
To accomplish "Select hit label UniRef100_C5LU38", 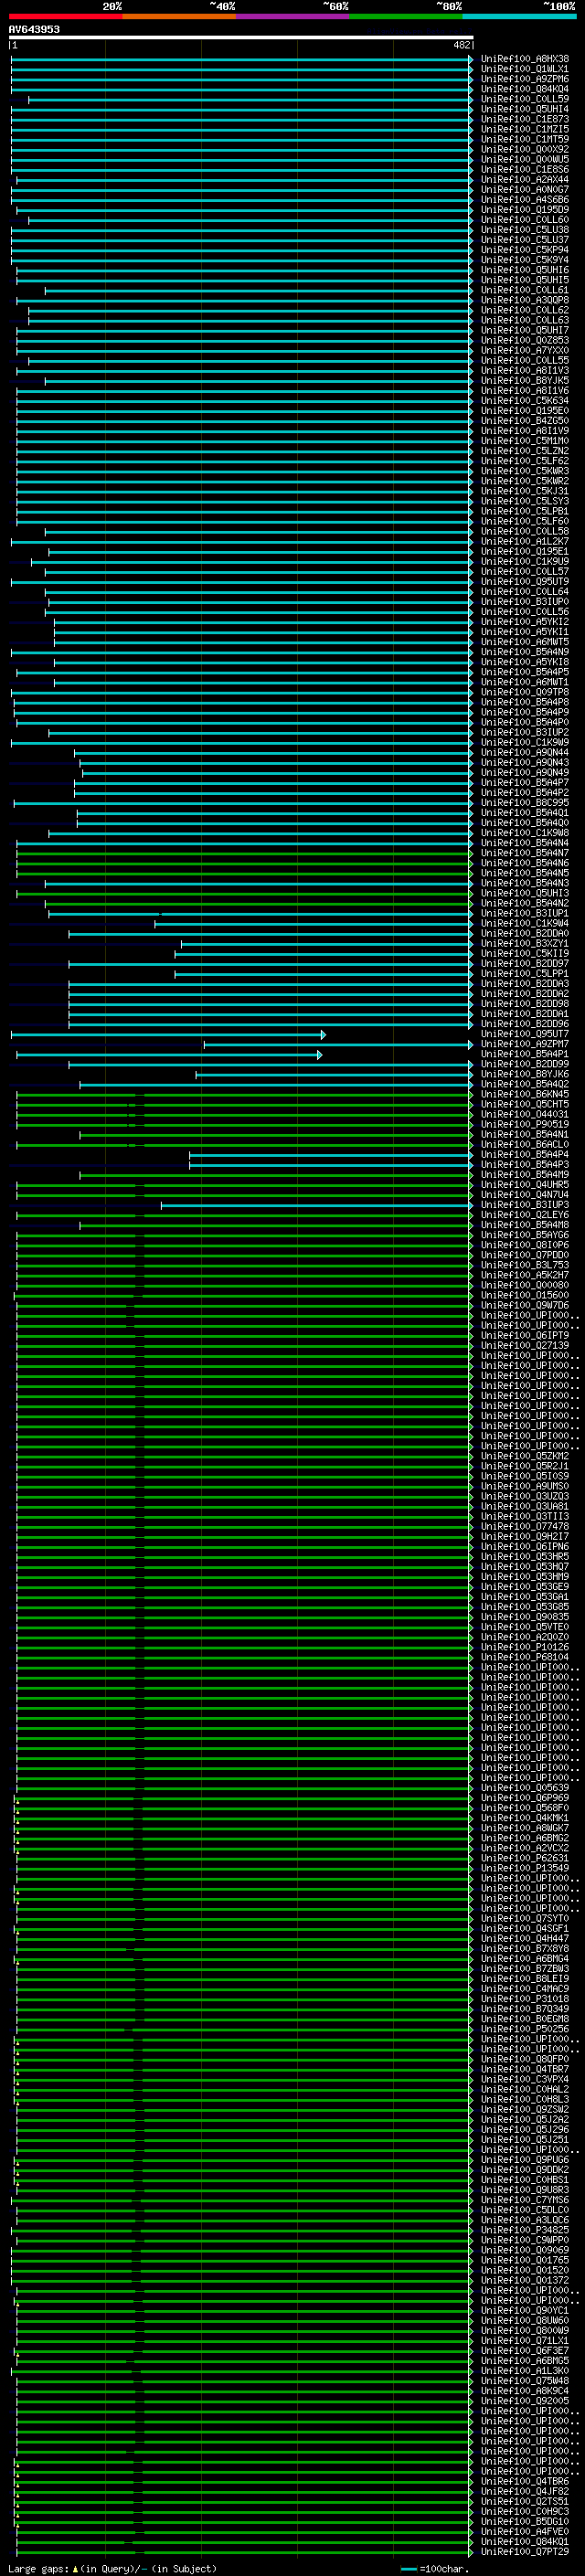I will coord(525,230).
